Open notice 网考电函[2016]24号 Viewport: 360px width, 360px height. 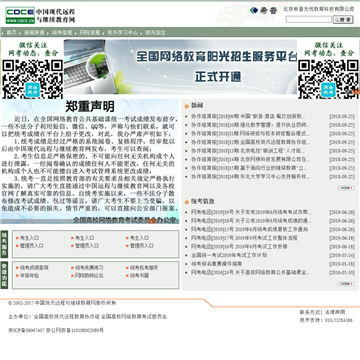(x=250, y=273)
